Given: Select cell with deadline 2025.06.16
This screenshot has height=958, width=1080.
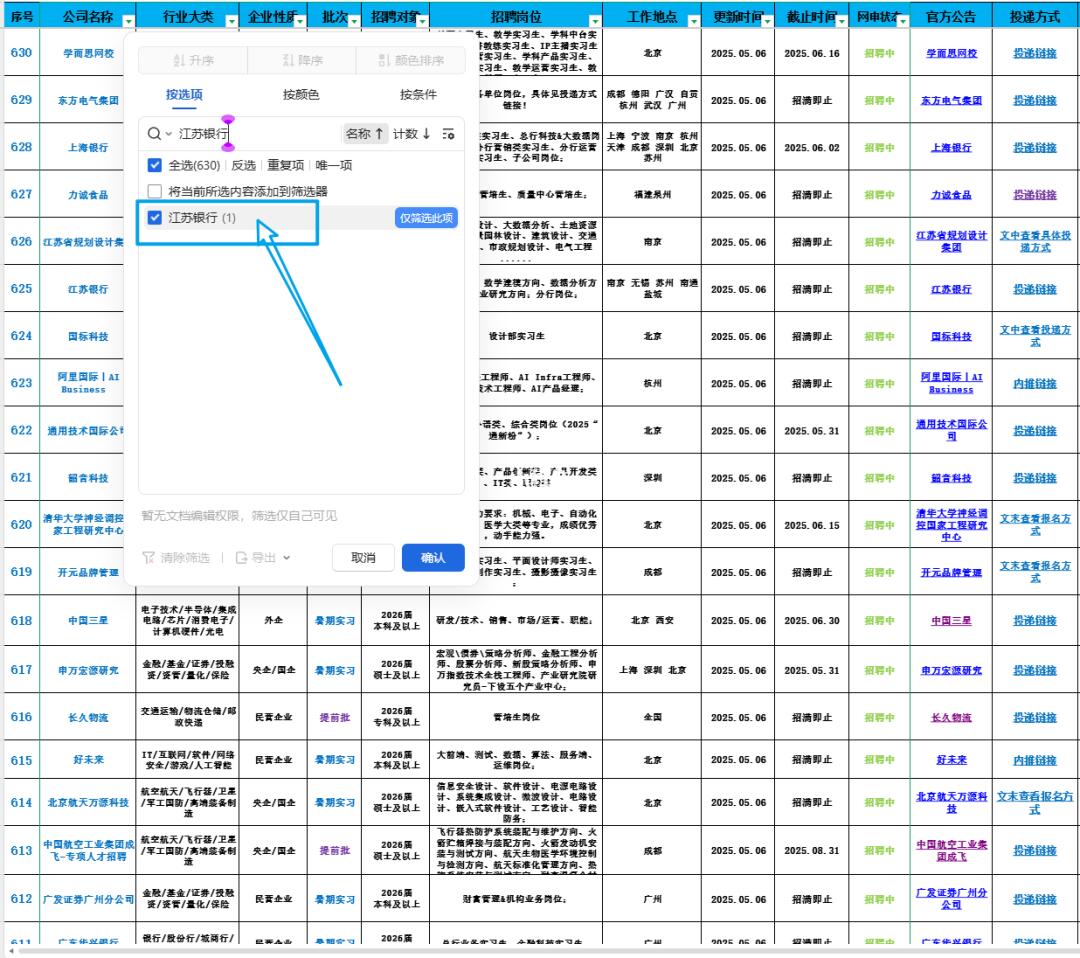Looking at the screenshot, I should pyautogui.click(x=811, y=53).
